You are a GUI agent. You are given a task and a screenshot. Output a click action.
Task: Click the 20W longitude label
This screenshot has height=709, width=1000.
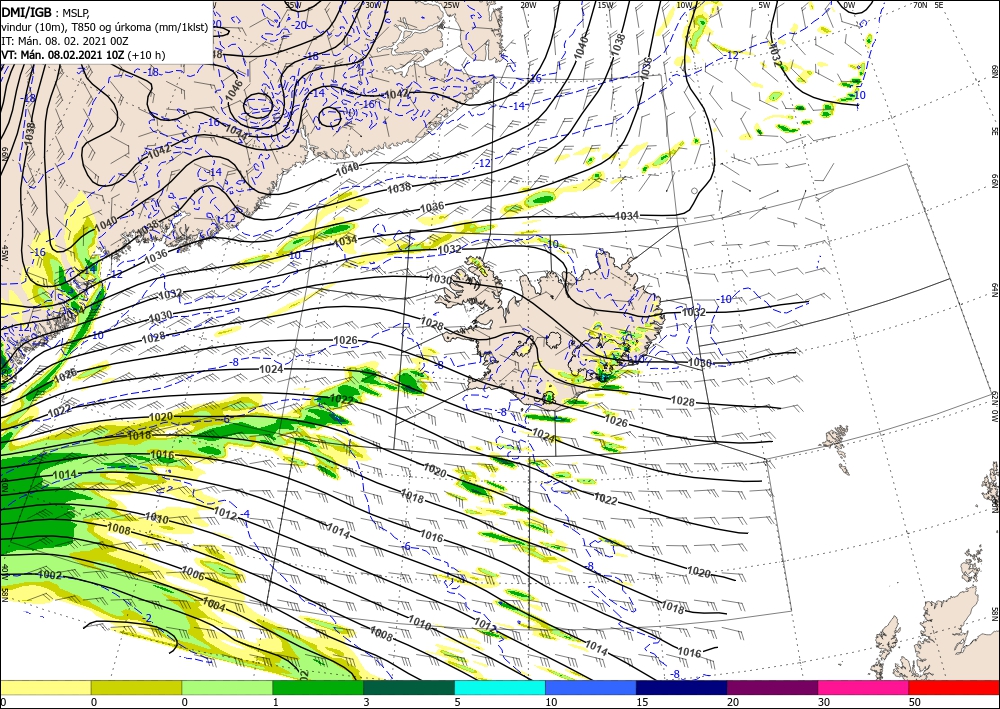pyautogui.click(x=529, y=5)
